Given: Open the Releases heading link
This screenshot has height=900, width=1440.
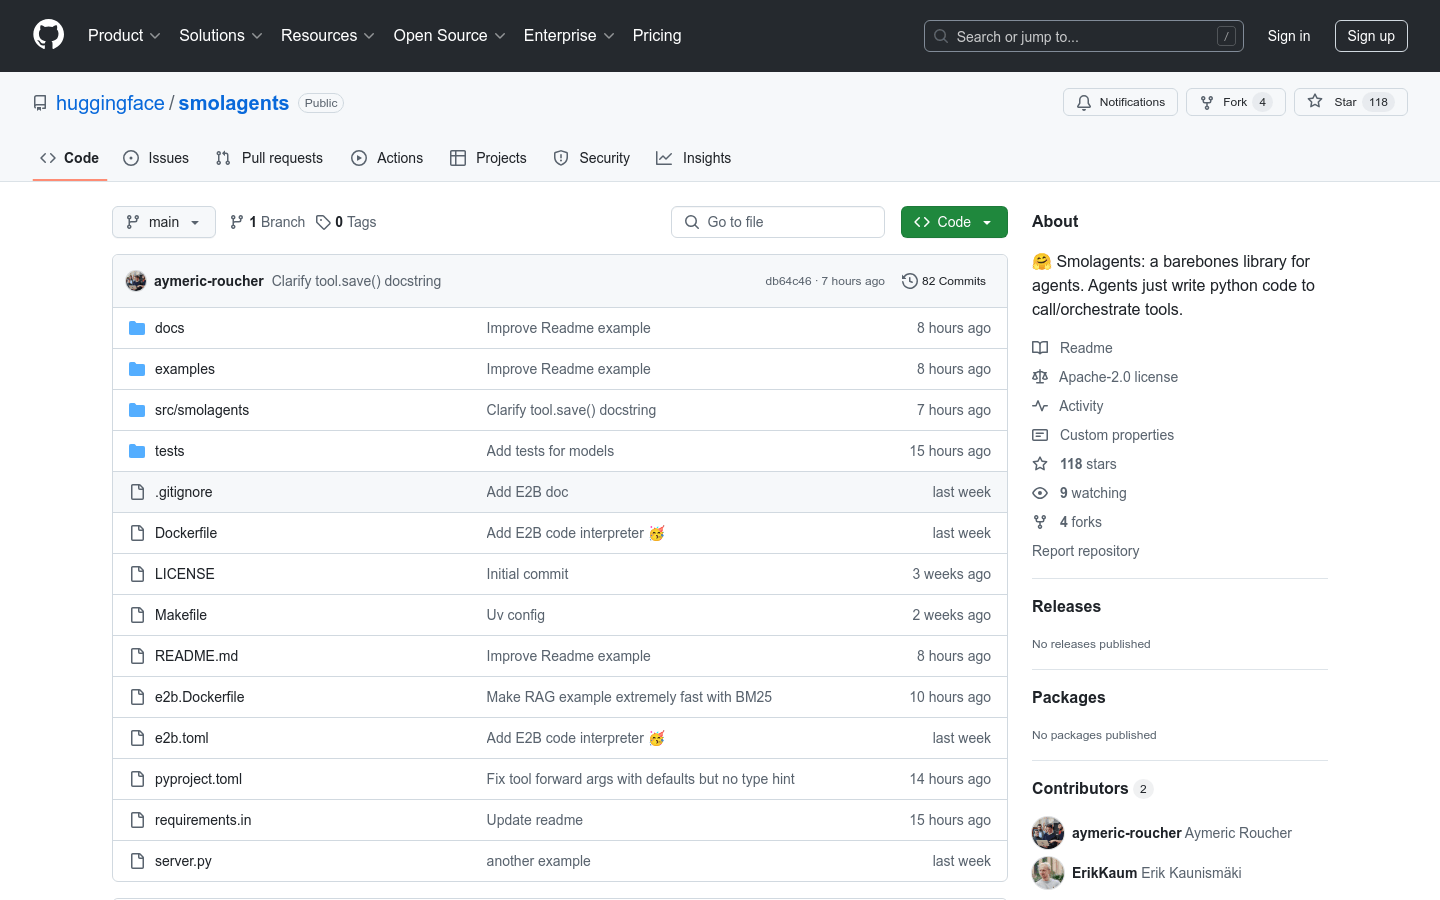Looking at the screenshot, I should click(1066, 606).
